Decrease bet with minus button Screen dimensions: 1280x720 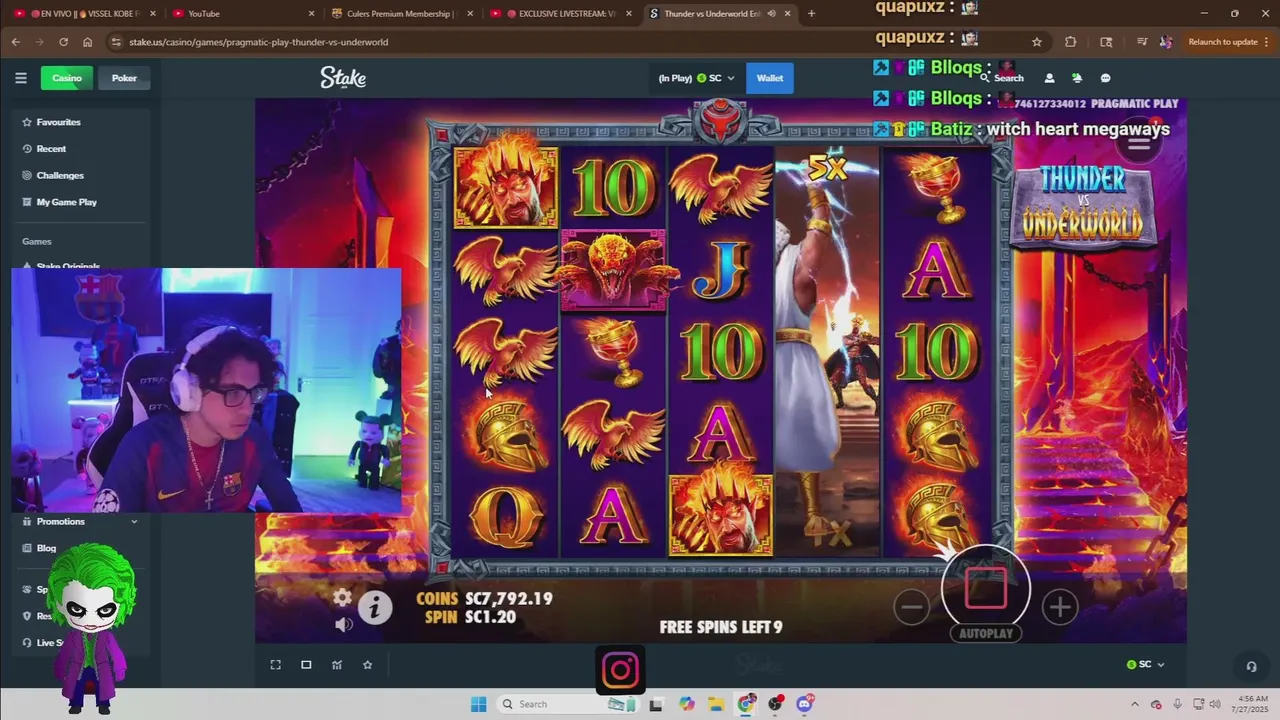coord(911,606)
